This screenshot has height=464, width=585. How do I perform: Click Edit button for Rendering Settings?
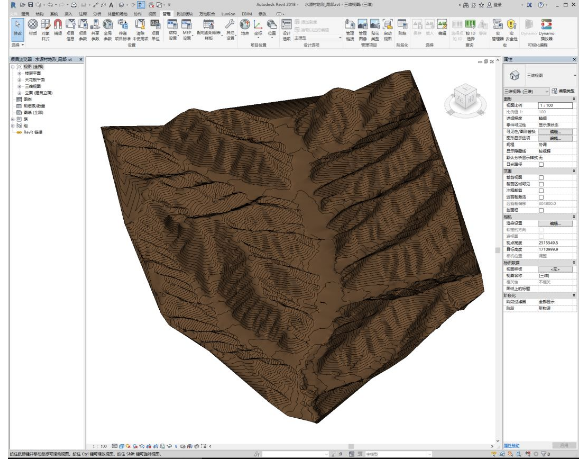[555, 223]
